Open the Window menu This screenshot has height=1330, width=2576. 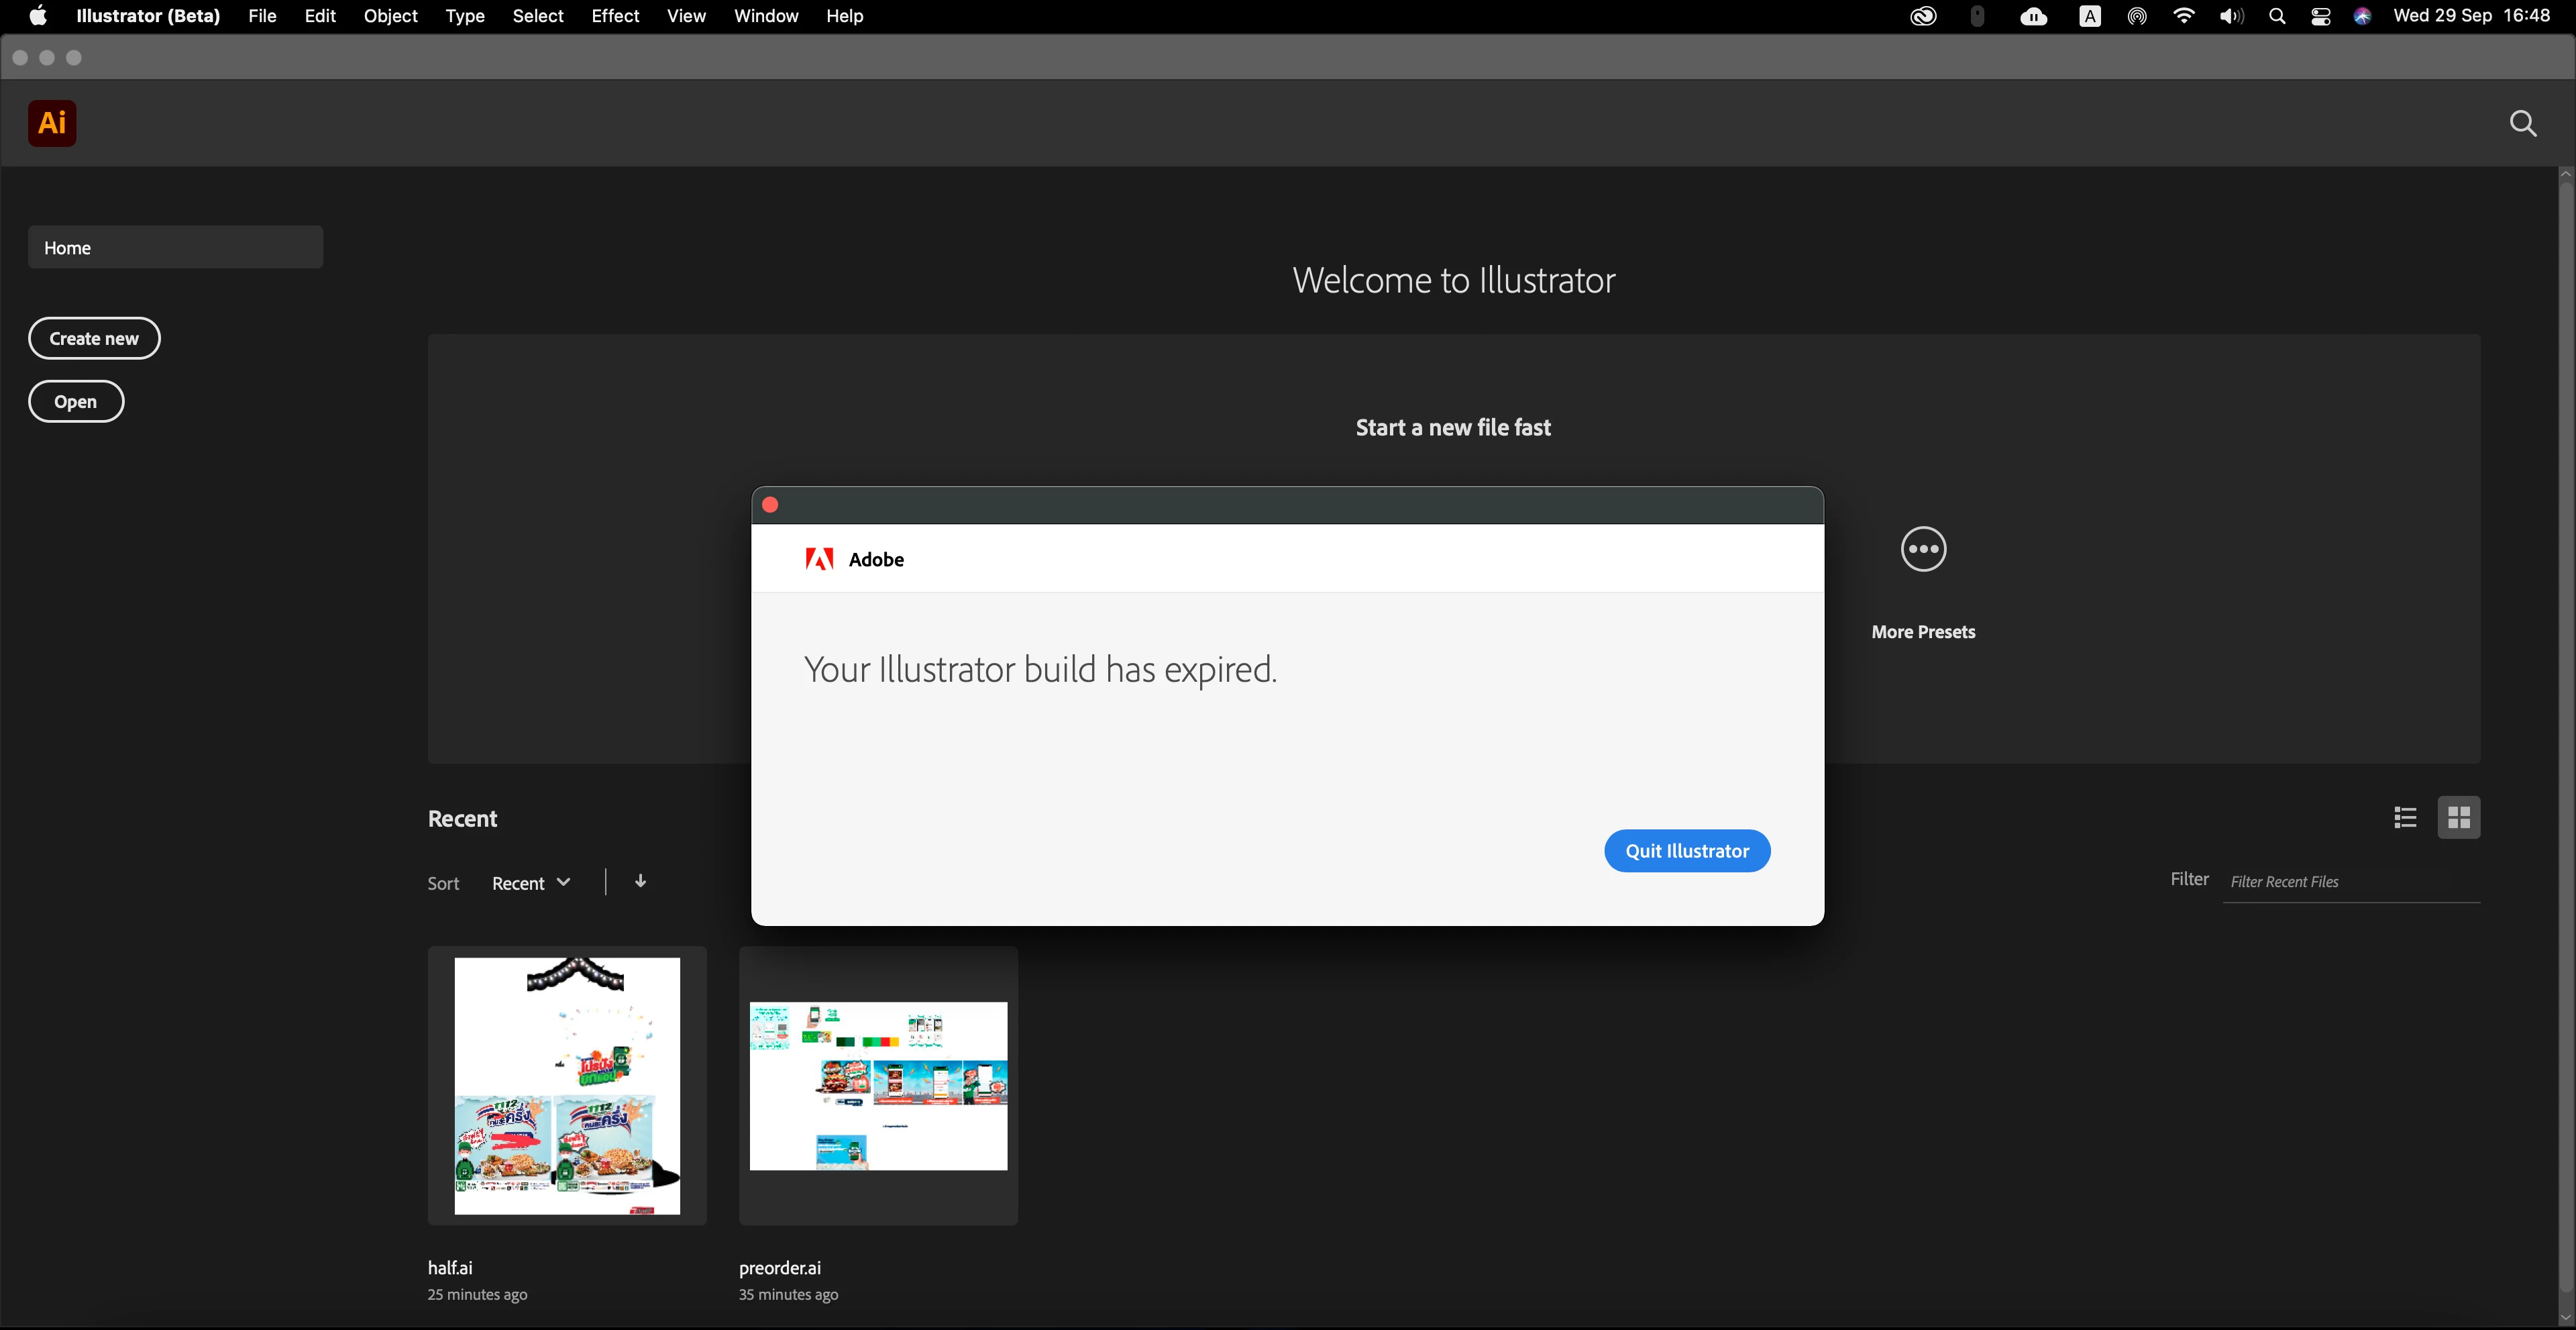tap(765, 16)
